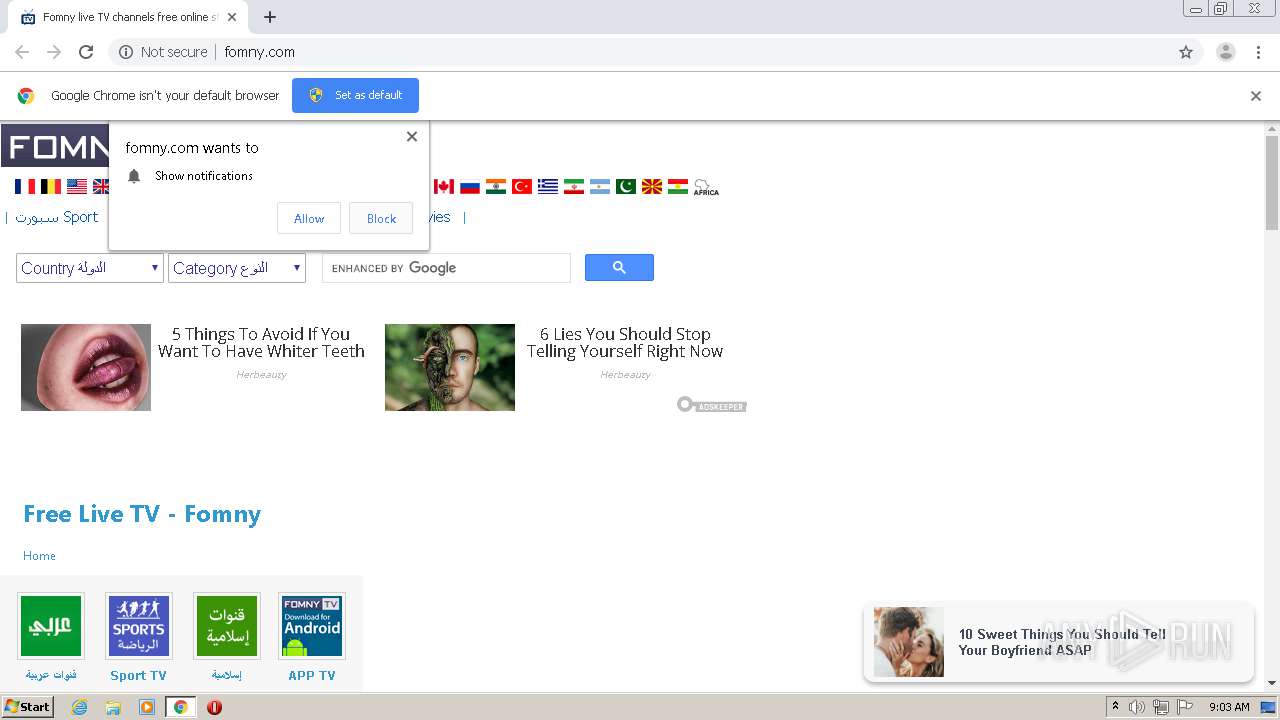Screen dimensions: 1280x720
Task: Set Chrome as default browser
Action: pyautogui.click(x=355, y=95)
